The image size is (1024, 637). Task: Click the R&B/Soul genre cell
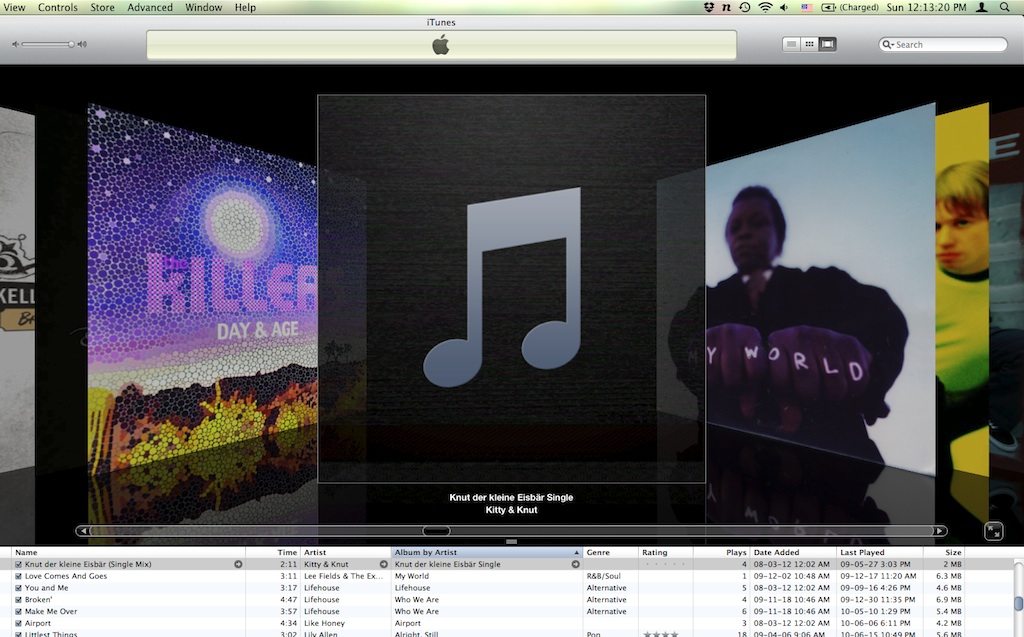pos(603,576)
